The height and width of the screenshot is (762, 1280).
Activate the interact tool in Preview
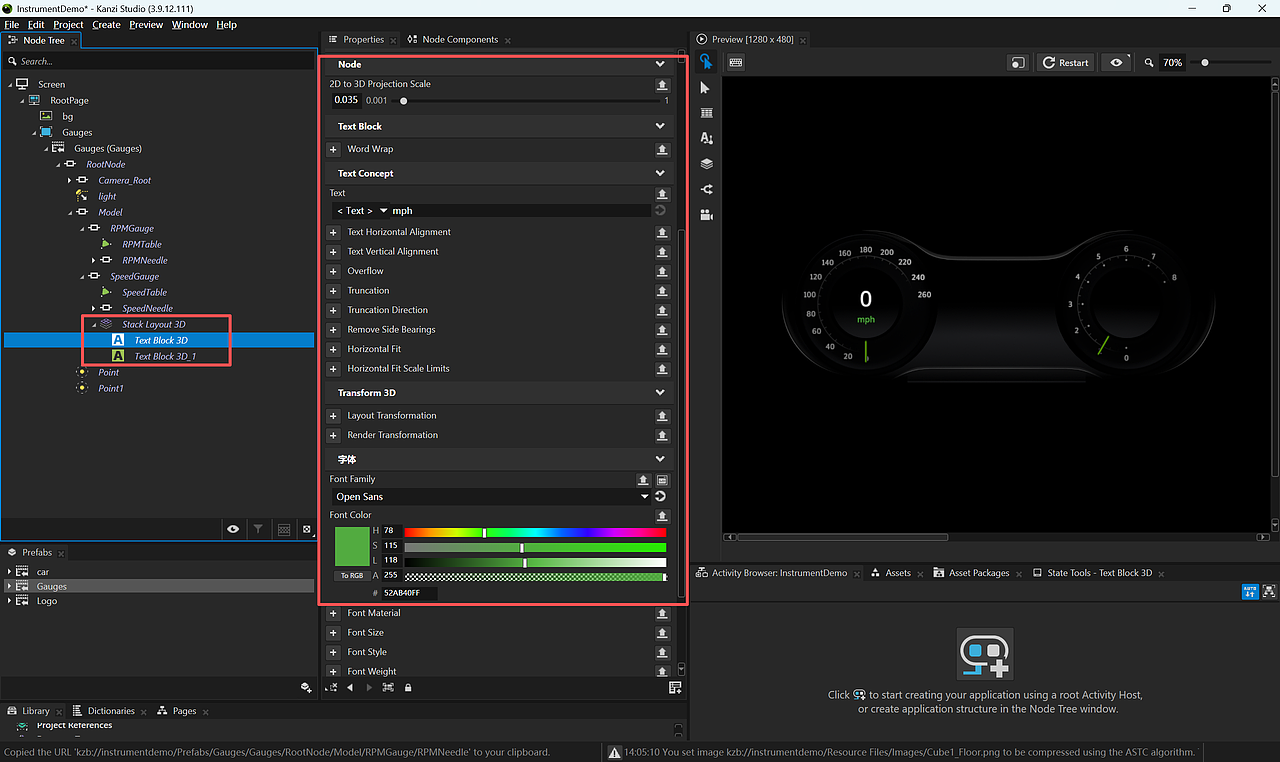point(706,62)
